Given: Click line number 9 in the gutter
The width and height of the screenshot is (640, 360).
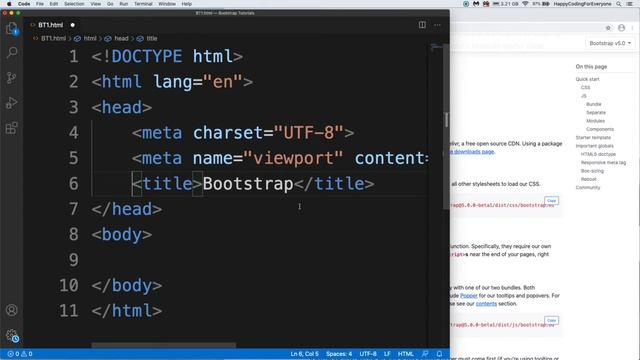Looking at the screenshot, I should [x=73, y=260].
